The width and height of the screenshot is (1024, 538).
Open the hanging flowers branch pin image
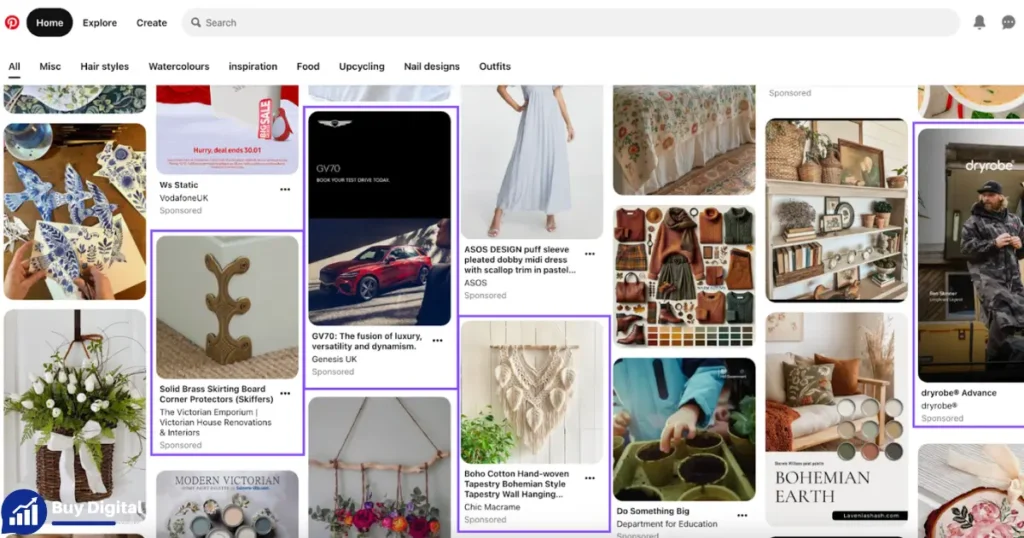tap(379, 467)
